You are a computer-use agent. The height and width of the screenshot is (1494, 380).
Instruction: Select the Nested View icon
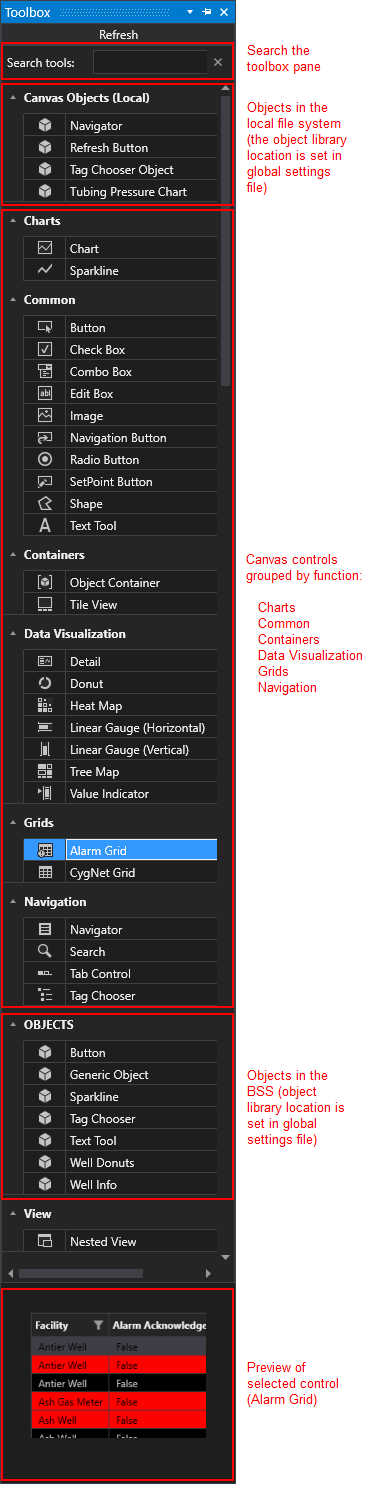[45, 1242]
